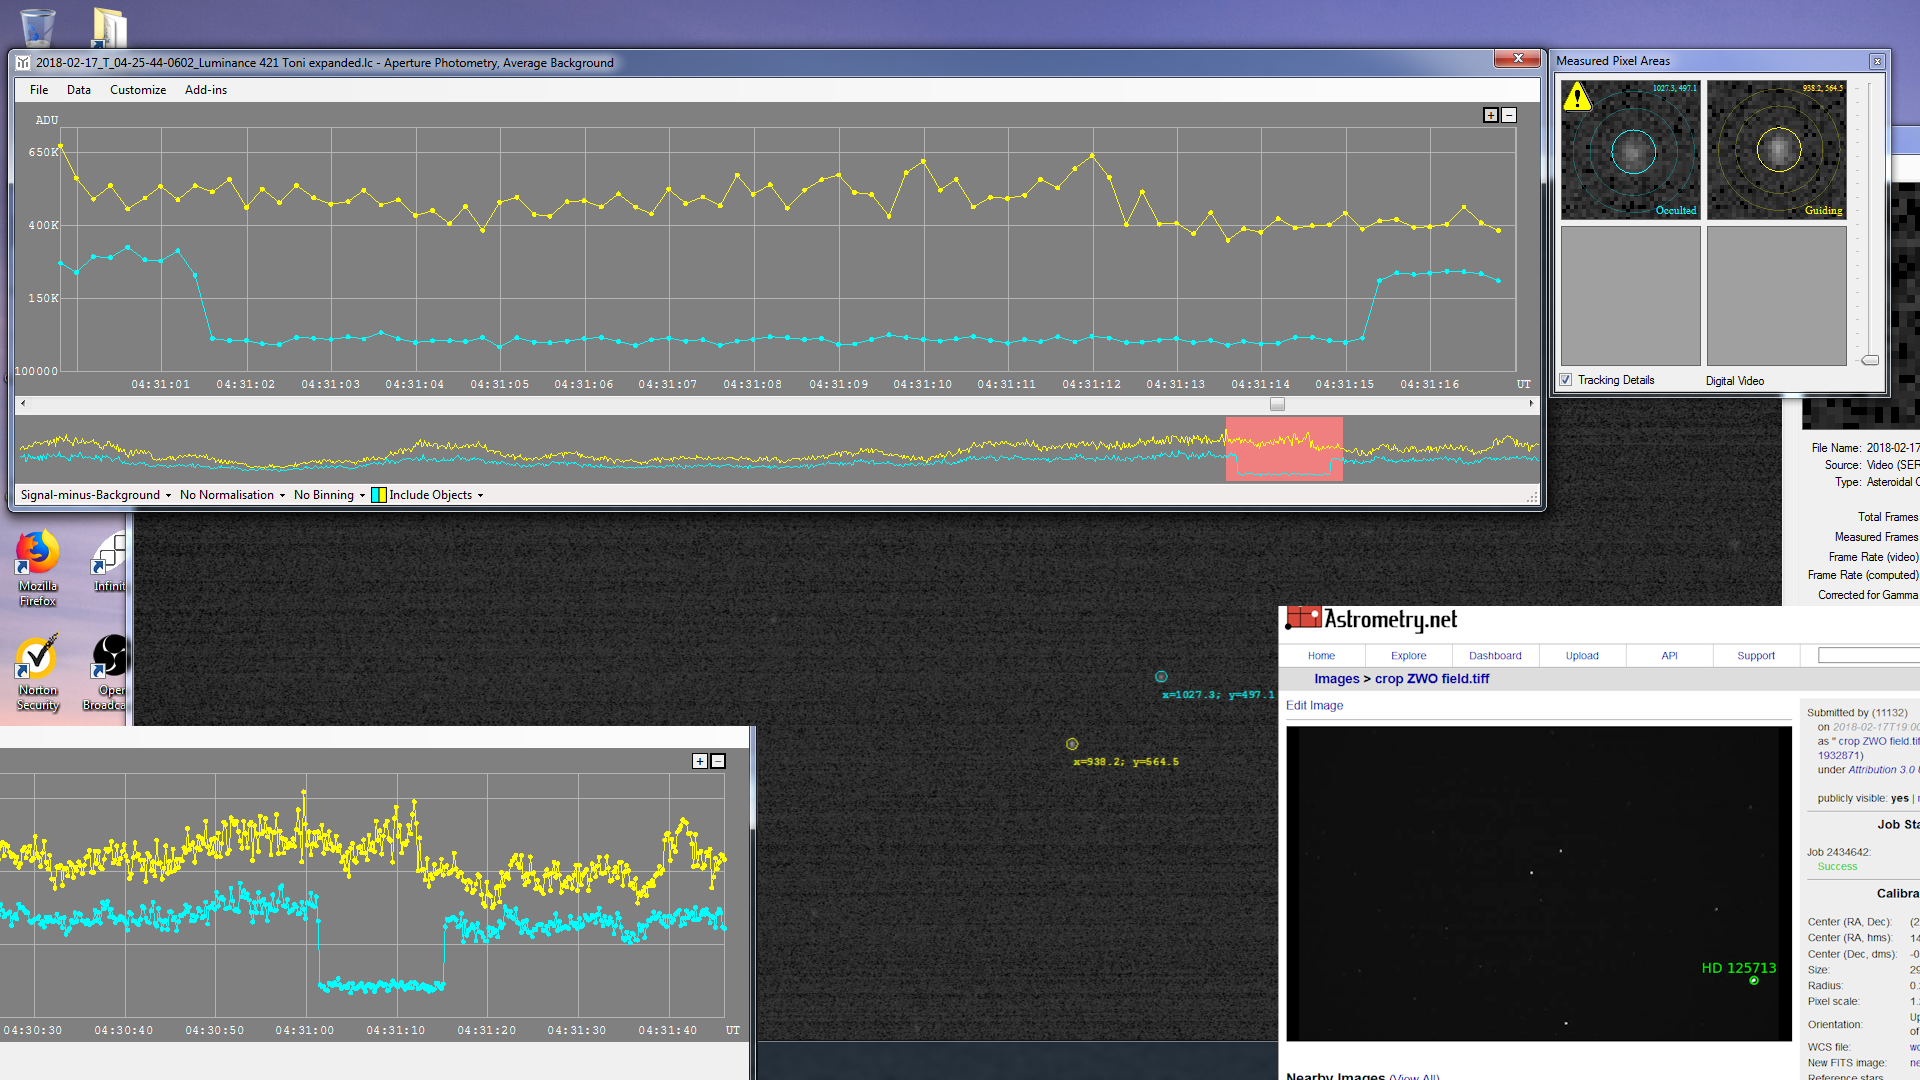Click the Astrometry.net search input field
This screenshot has height=1080, width=1920.
1868,656
